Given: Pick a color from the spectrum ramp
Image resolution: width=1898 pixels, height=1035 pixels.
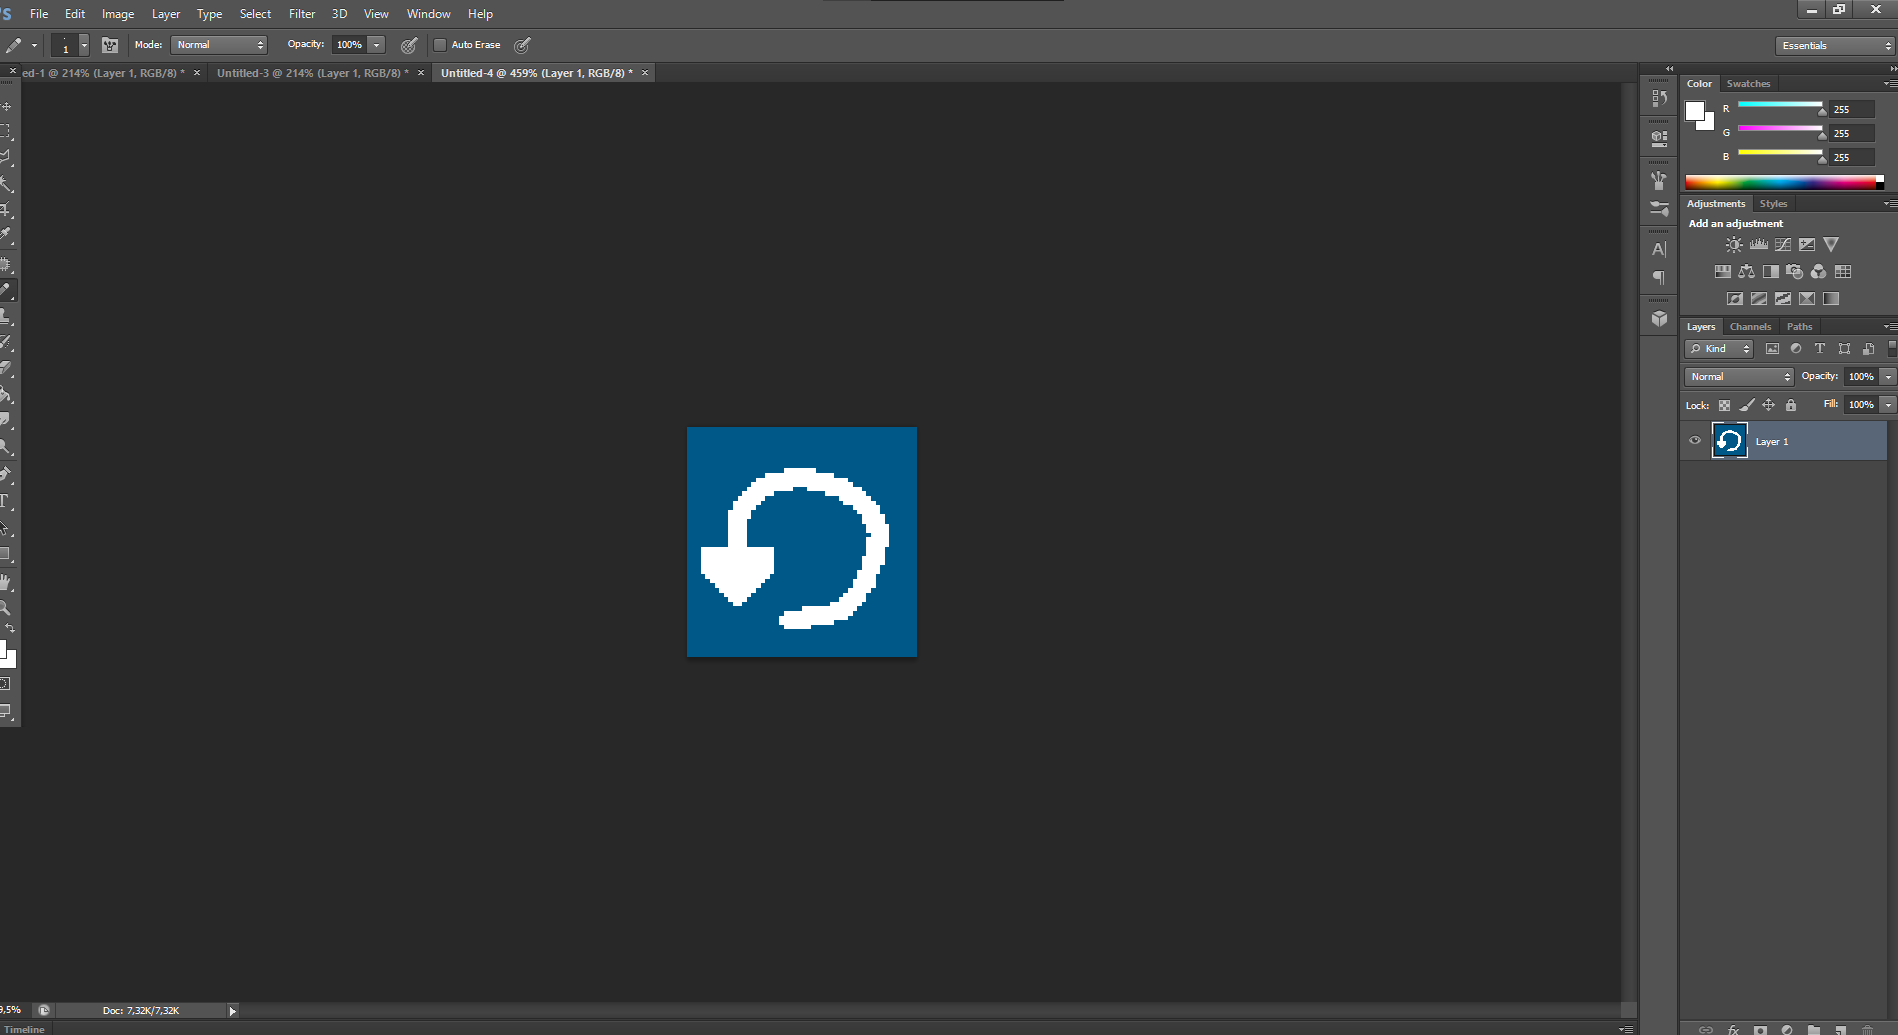Looking at the screenshot, I should (1784, 182).
